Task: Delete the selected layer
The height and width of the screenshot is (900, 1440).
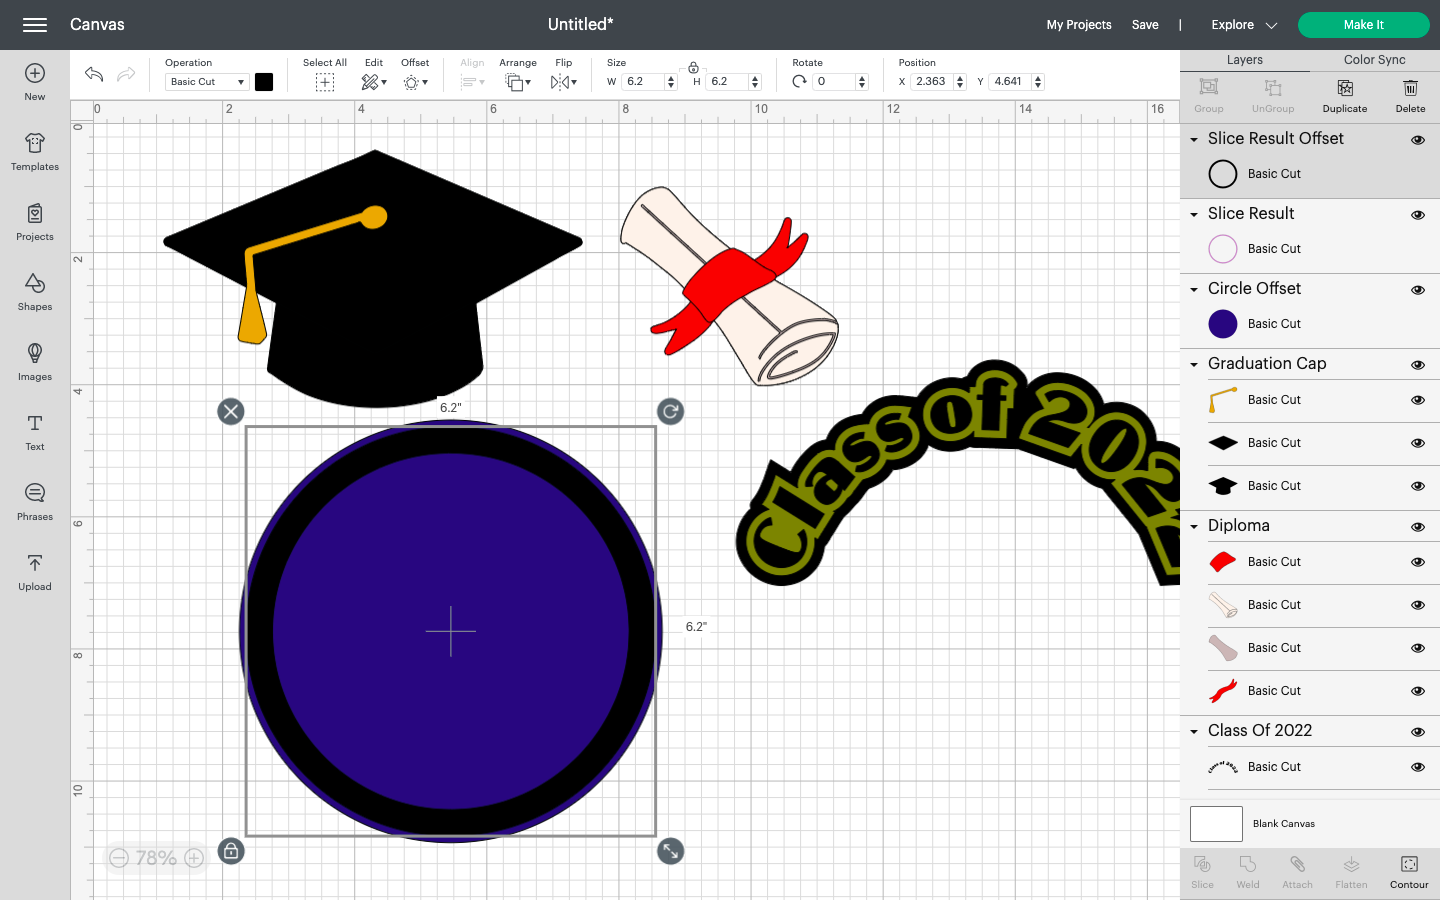Action: coord(1410,96)
